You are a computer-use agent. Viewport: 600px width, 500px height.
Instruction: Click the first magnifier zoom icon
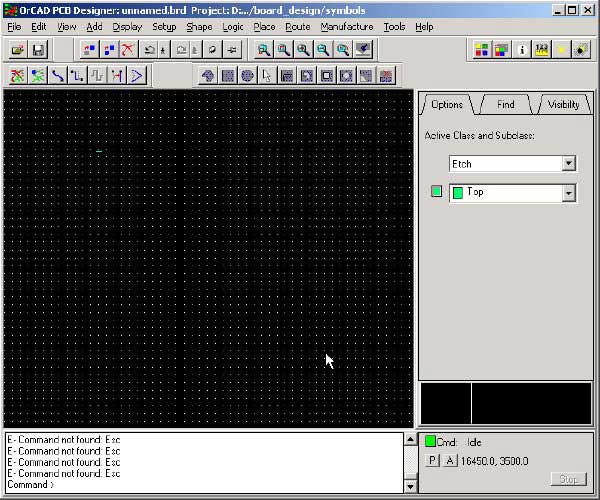pos(264,49)
